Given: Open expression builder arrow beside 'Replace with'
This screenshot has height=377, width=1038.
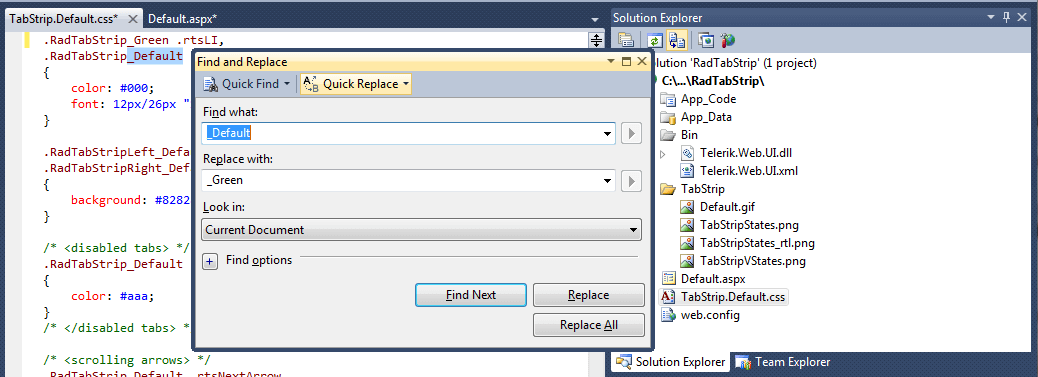Looking at the screenshot, I should point(631,180).
